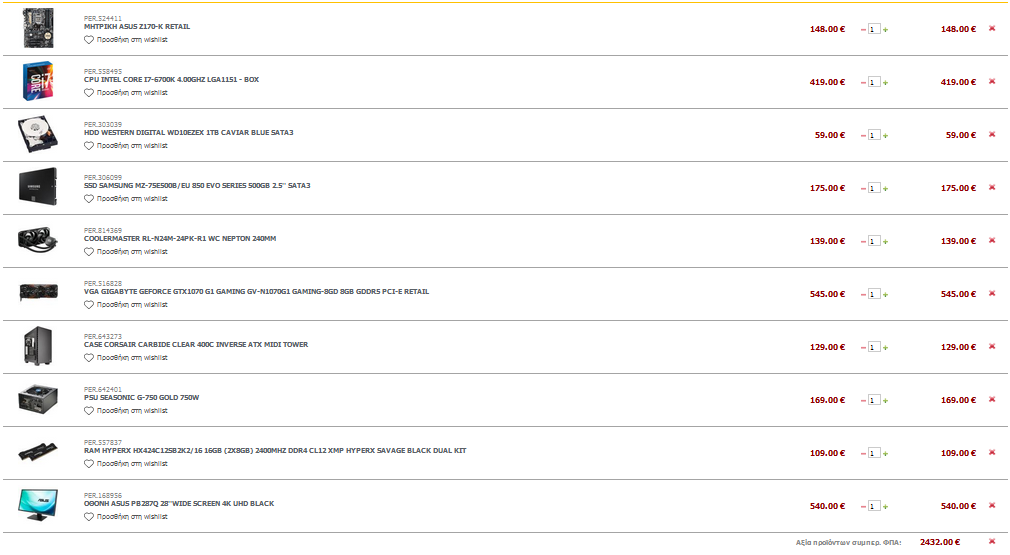The image size is (1010, 555).
Task: Click quantity field of Gigabyte GTX1070 row
Action: click(874, 294)
